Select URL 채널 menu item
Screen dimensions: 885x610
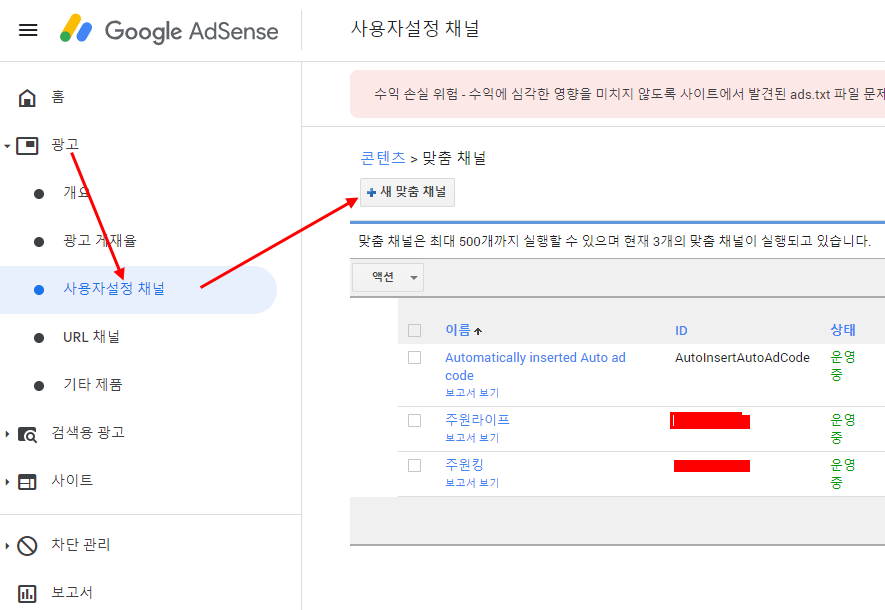(x=91, y=337)
